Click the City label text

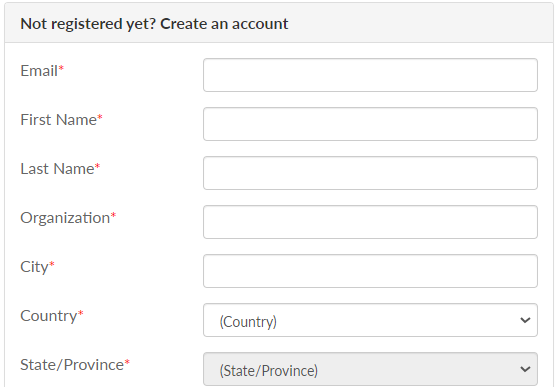[x=34, y=267]
